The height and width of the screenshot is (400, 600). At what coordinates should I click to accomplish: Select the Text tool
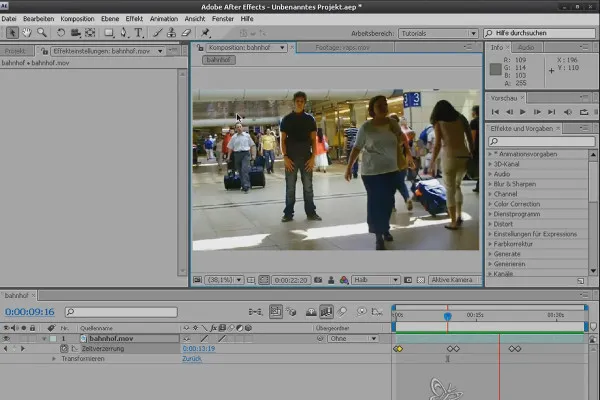[x=139, y=33]
